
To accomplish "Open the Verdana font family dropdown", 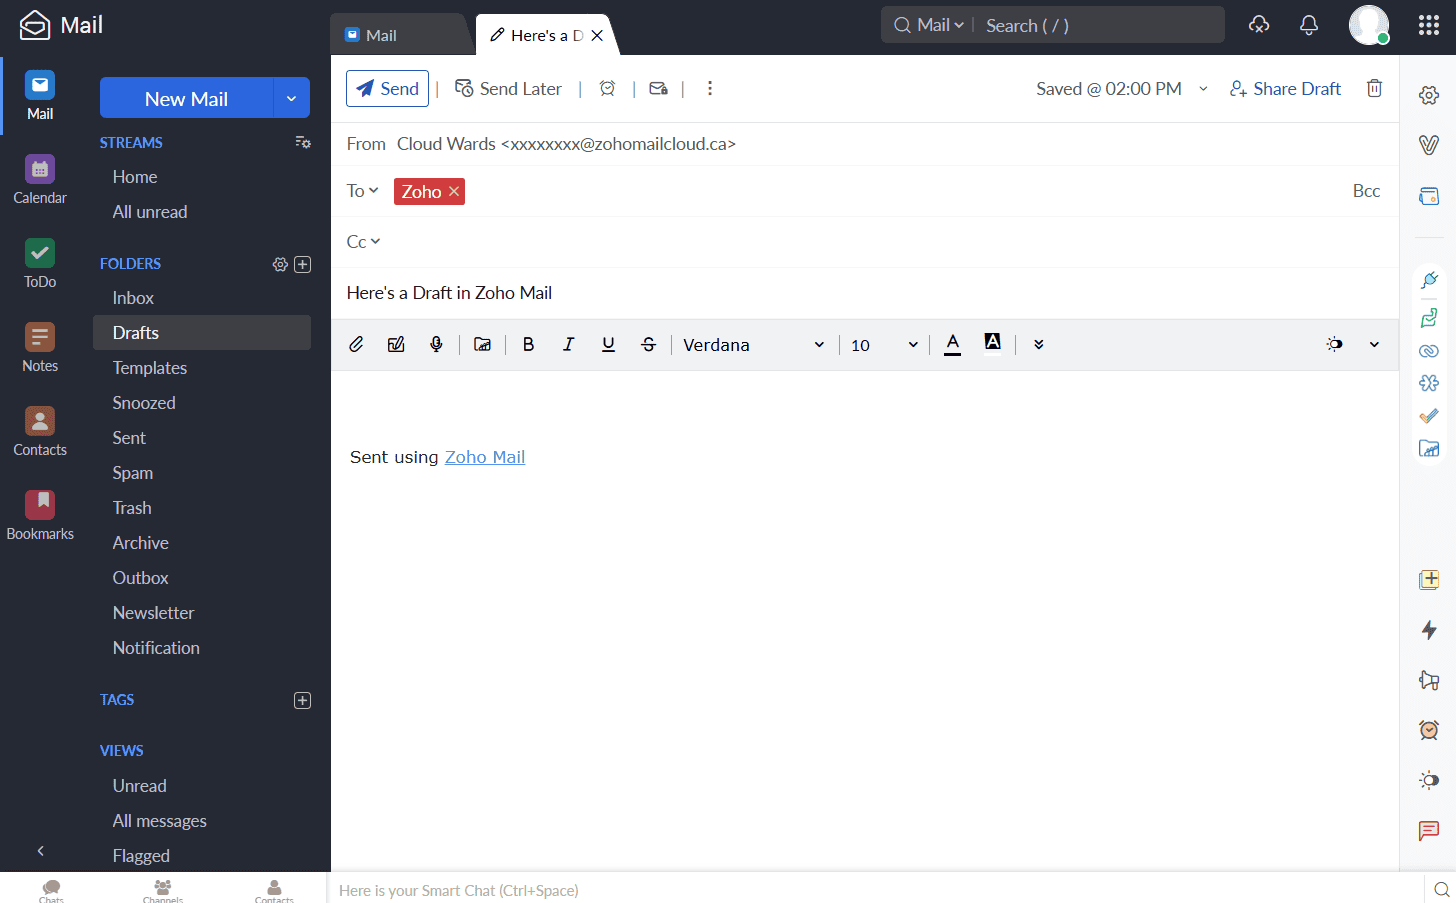I will coord(753,345).
